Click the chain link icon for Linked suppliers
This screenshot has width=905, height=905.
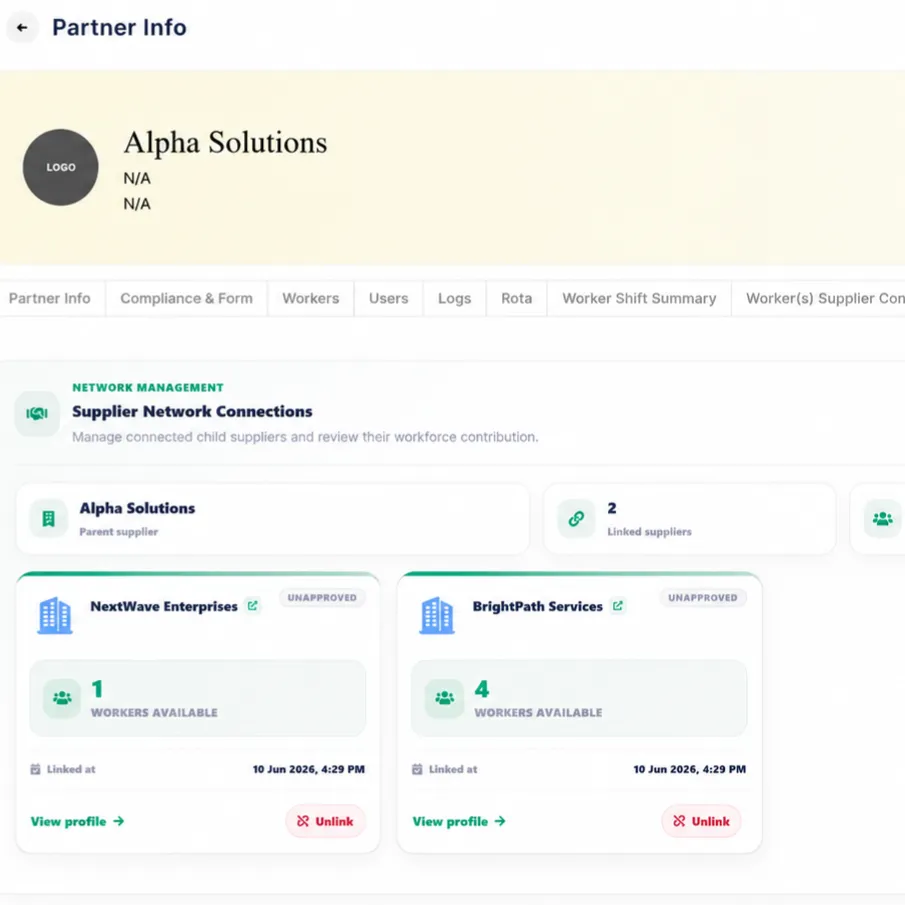576,519
